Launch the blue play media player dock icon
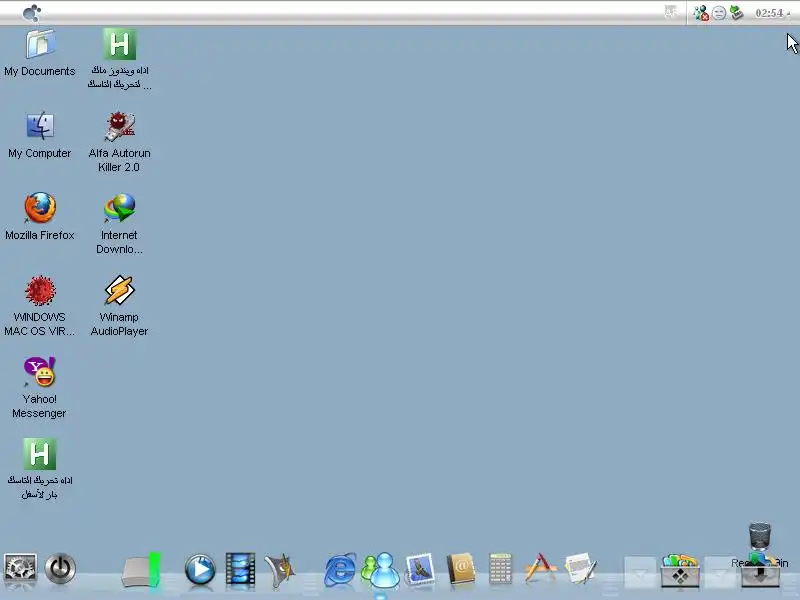Screen dimensions: 800x600 [199, 569]
